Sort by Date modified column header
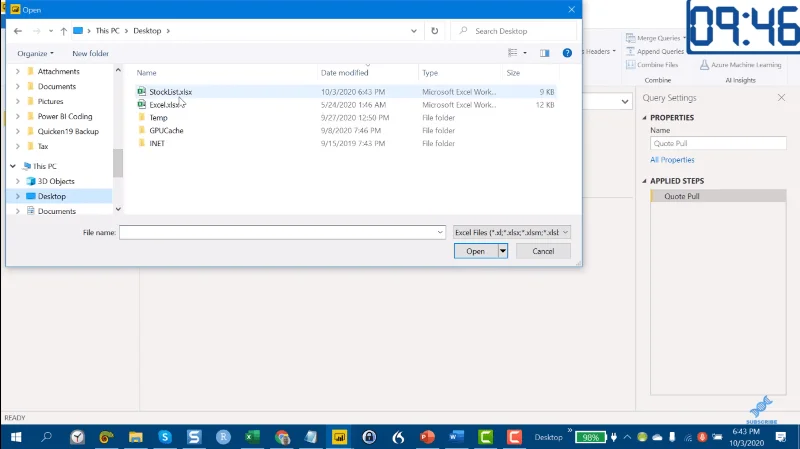The image size is (800, 449). pyautogui.click(x=344, y=73)
